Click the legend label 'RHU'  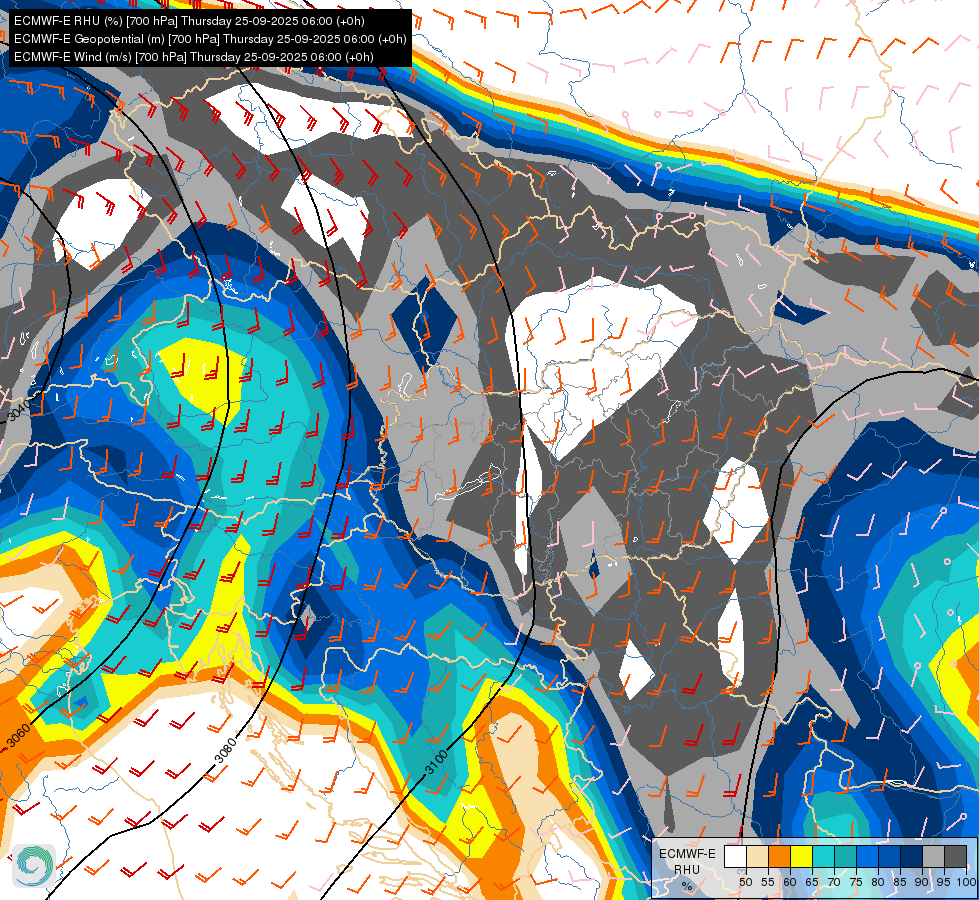point(687,870)
